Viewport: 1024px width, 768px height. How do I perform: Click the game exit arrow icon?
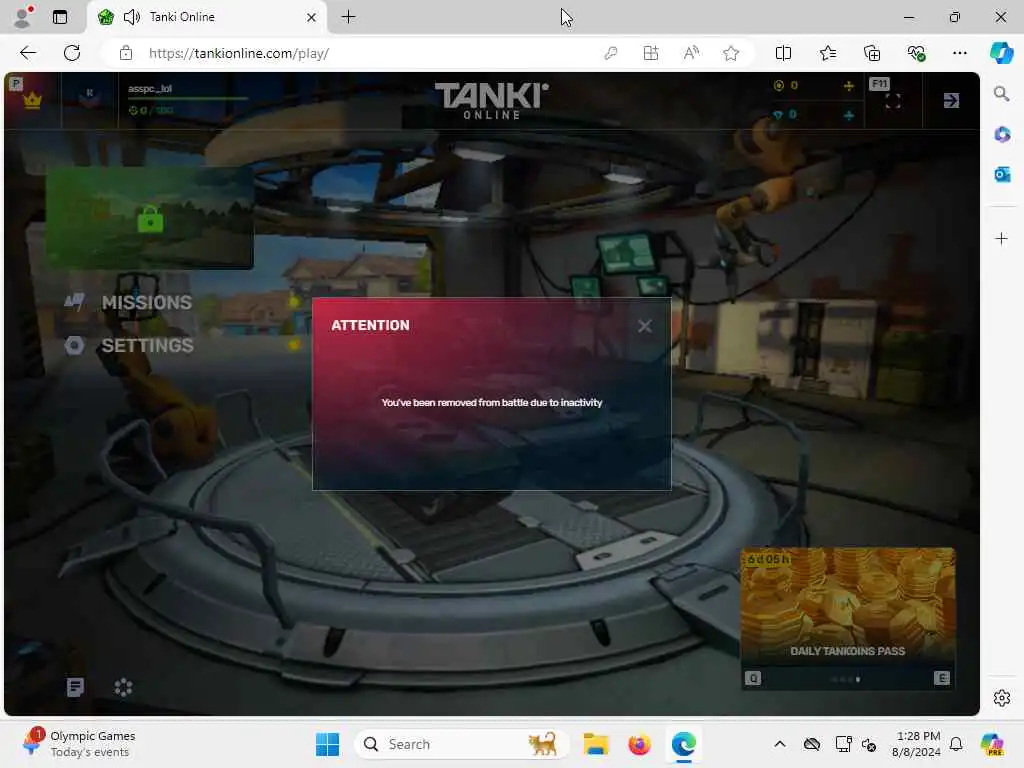point(951,101)
